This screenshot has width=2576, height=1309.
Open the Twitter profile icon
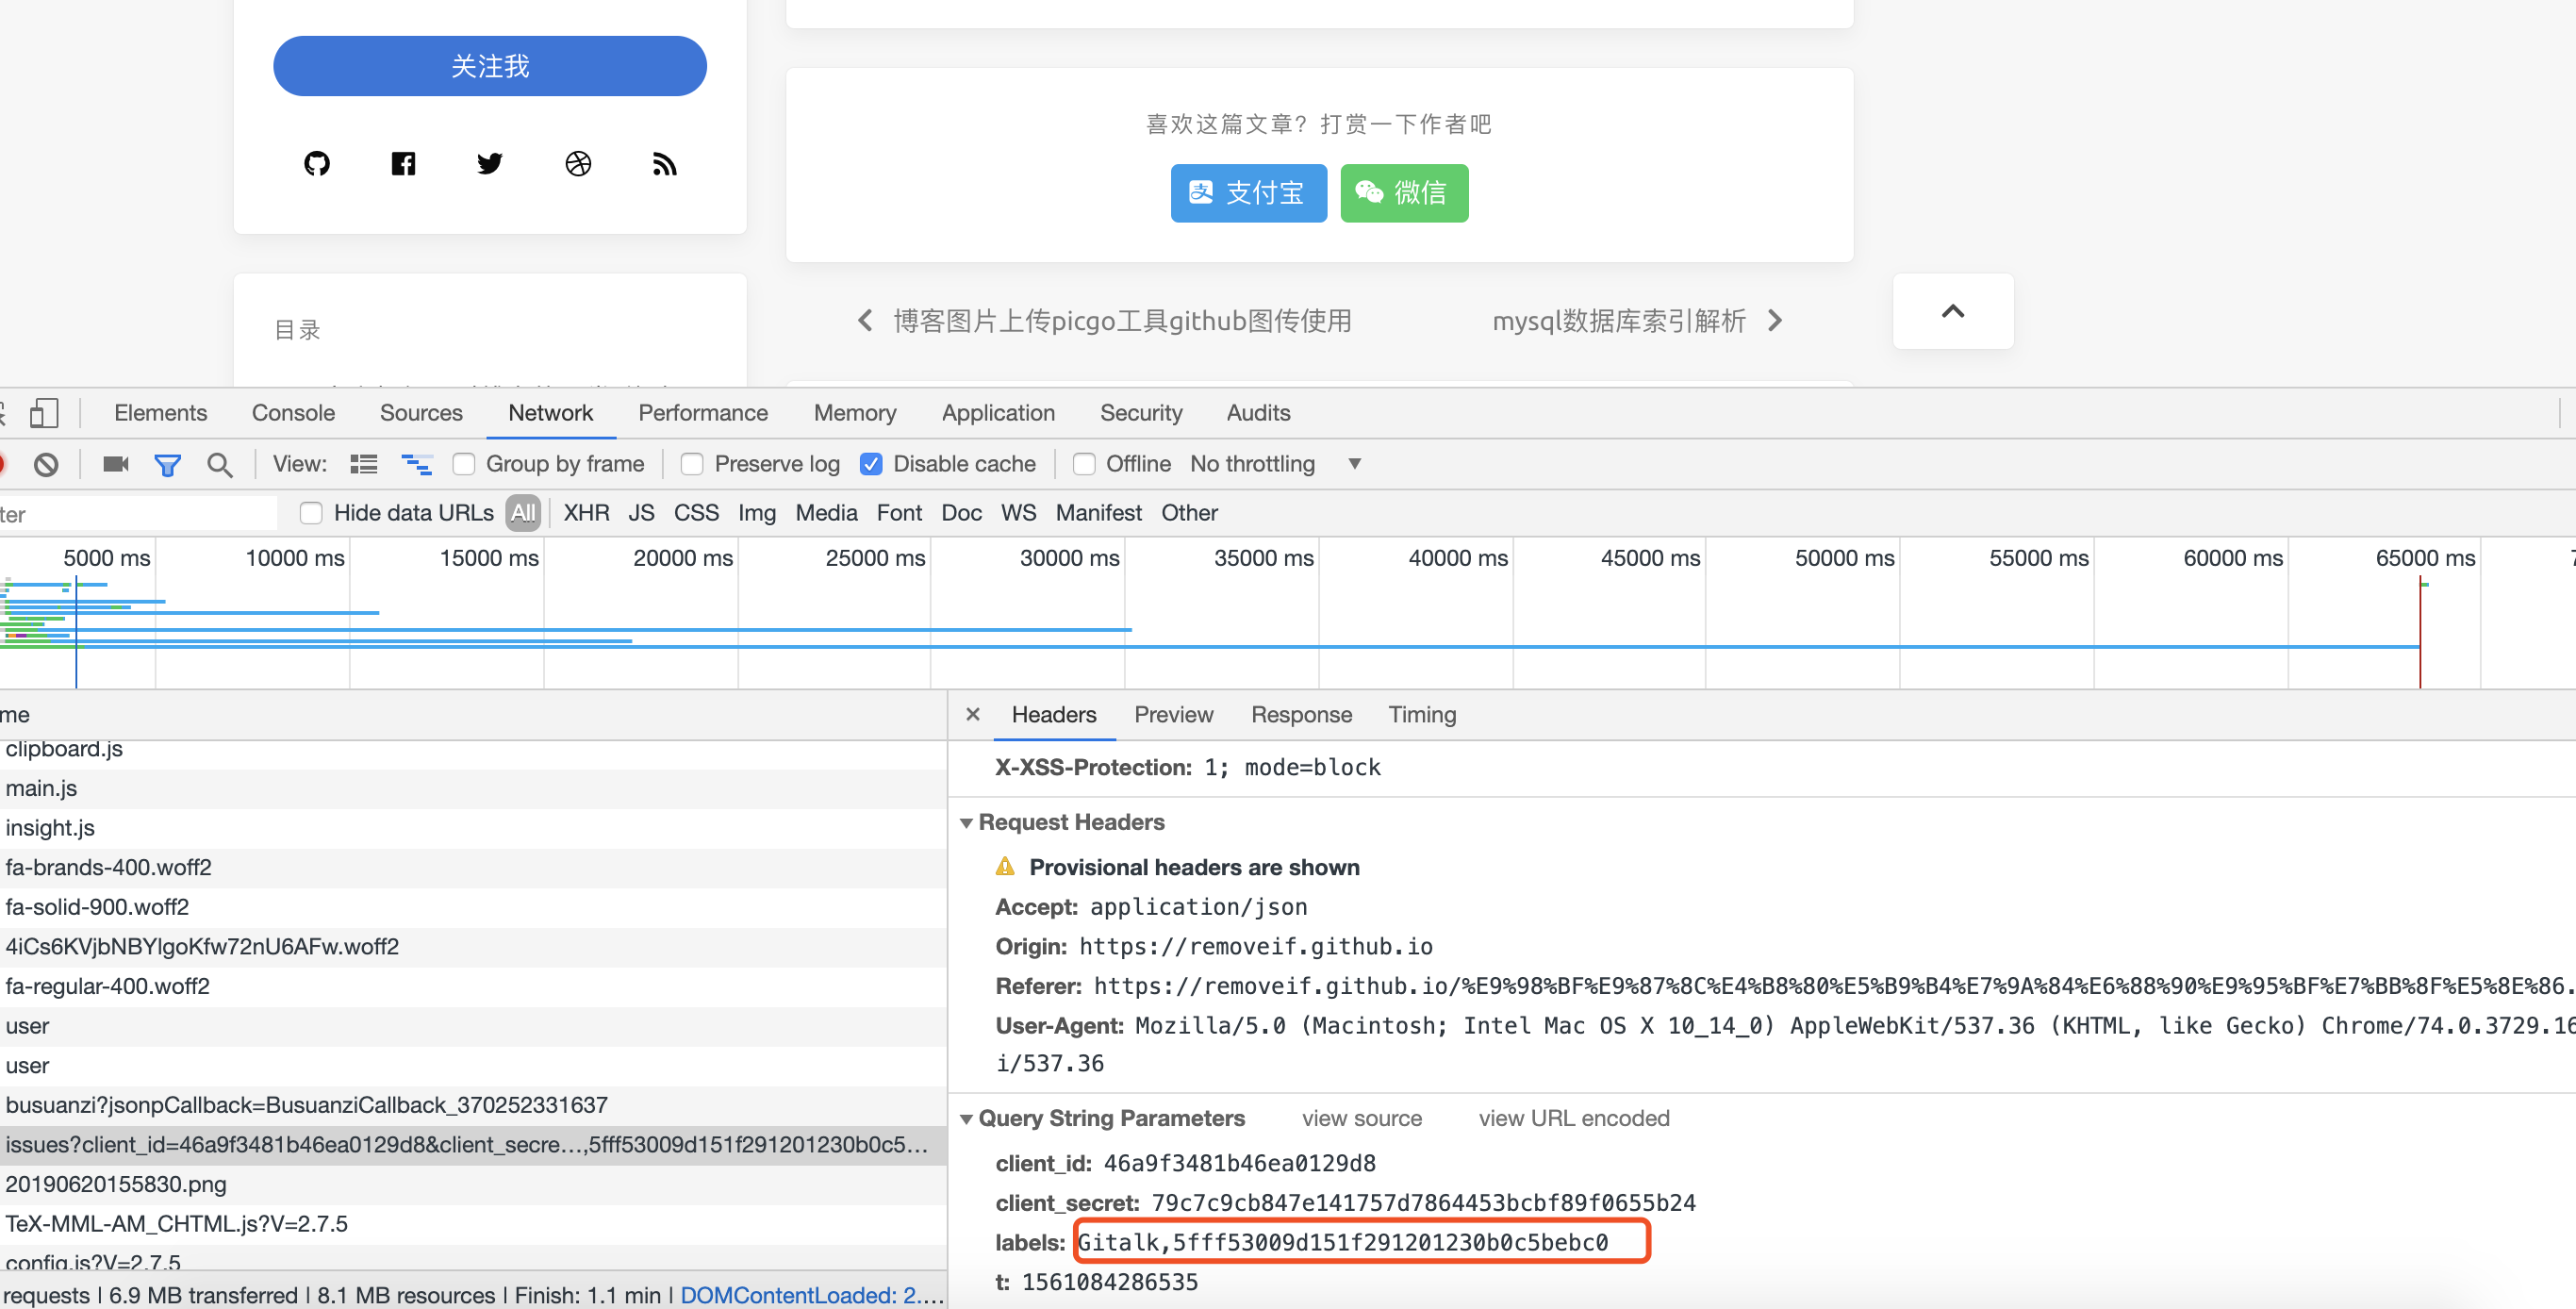click(490, 164)
